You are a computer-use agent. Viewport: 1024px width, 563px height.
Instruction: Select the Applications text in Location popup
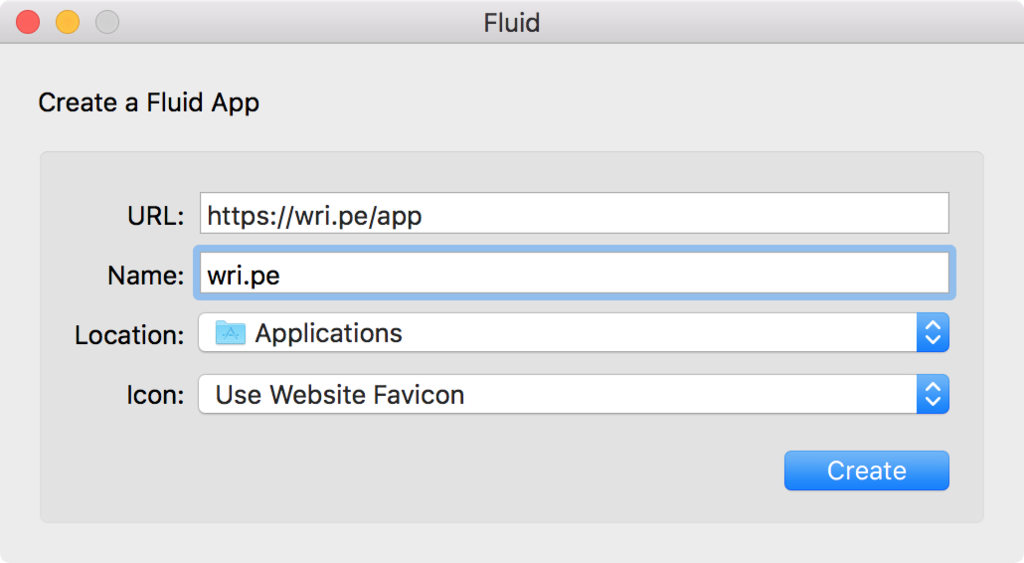(328, 333)
